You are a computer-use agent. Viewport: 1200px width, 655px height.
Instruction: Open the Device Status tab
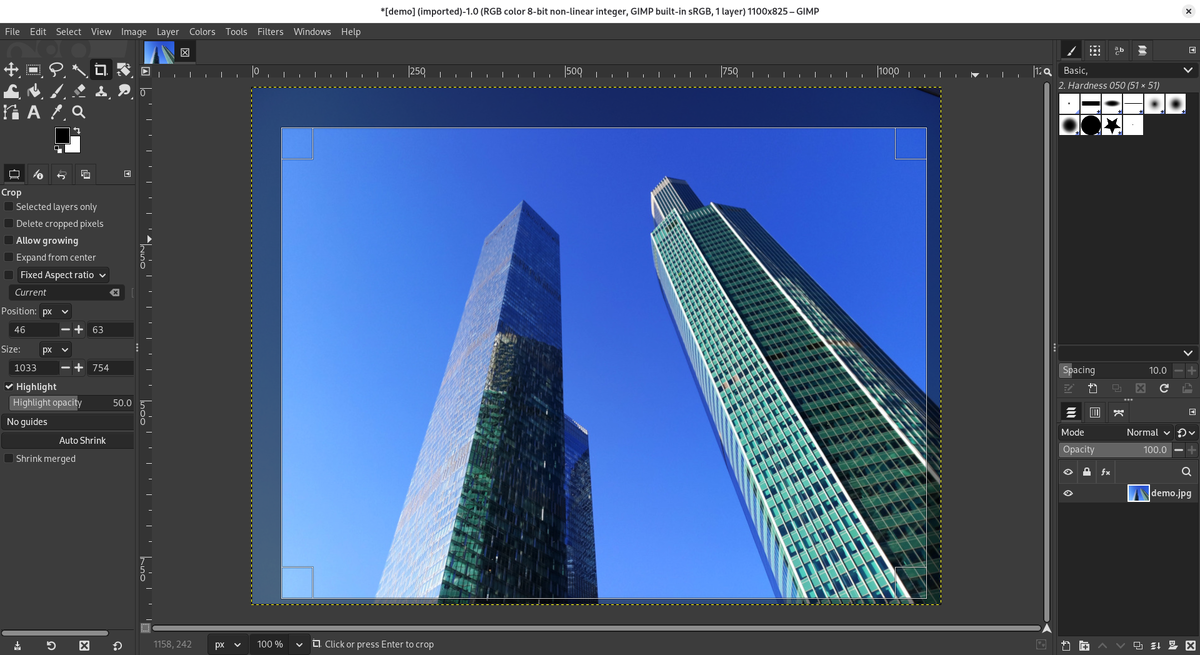(38, 174)
